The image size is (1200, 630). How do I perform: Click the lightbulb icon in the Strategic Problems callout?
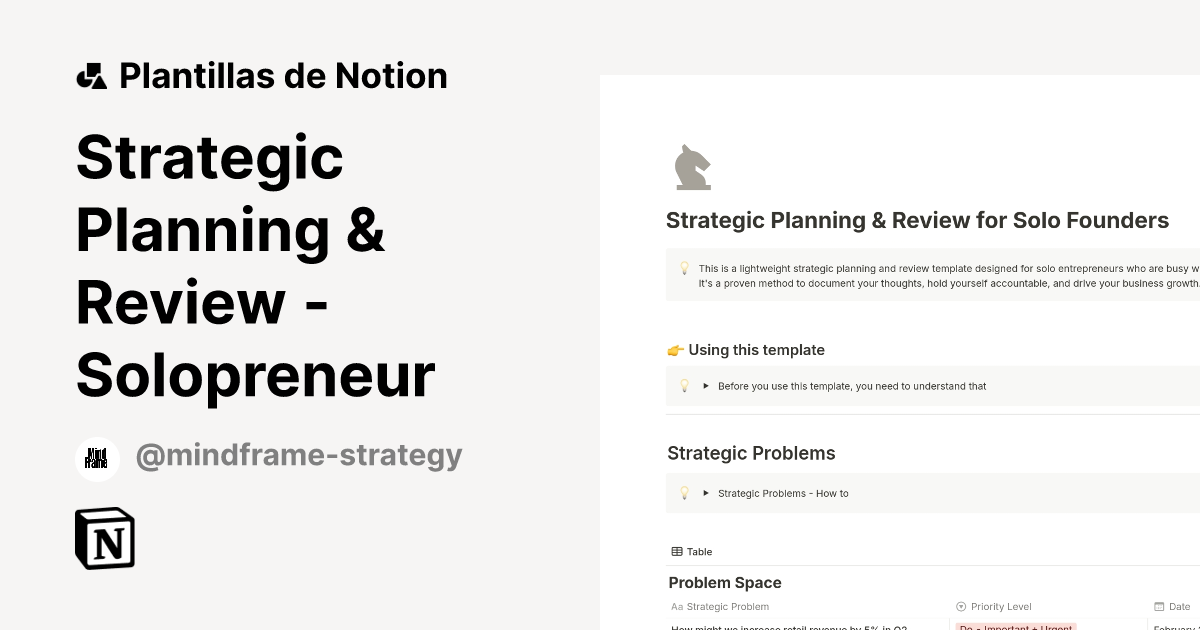(x=684, y=493)
